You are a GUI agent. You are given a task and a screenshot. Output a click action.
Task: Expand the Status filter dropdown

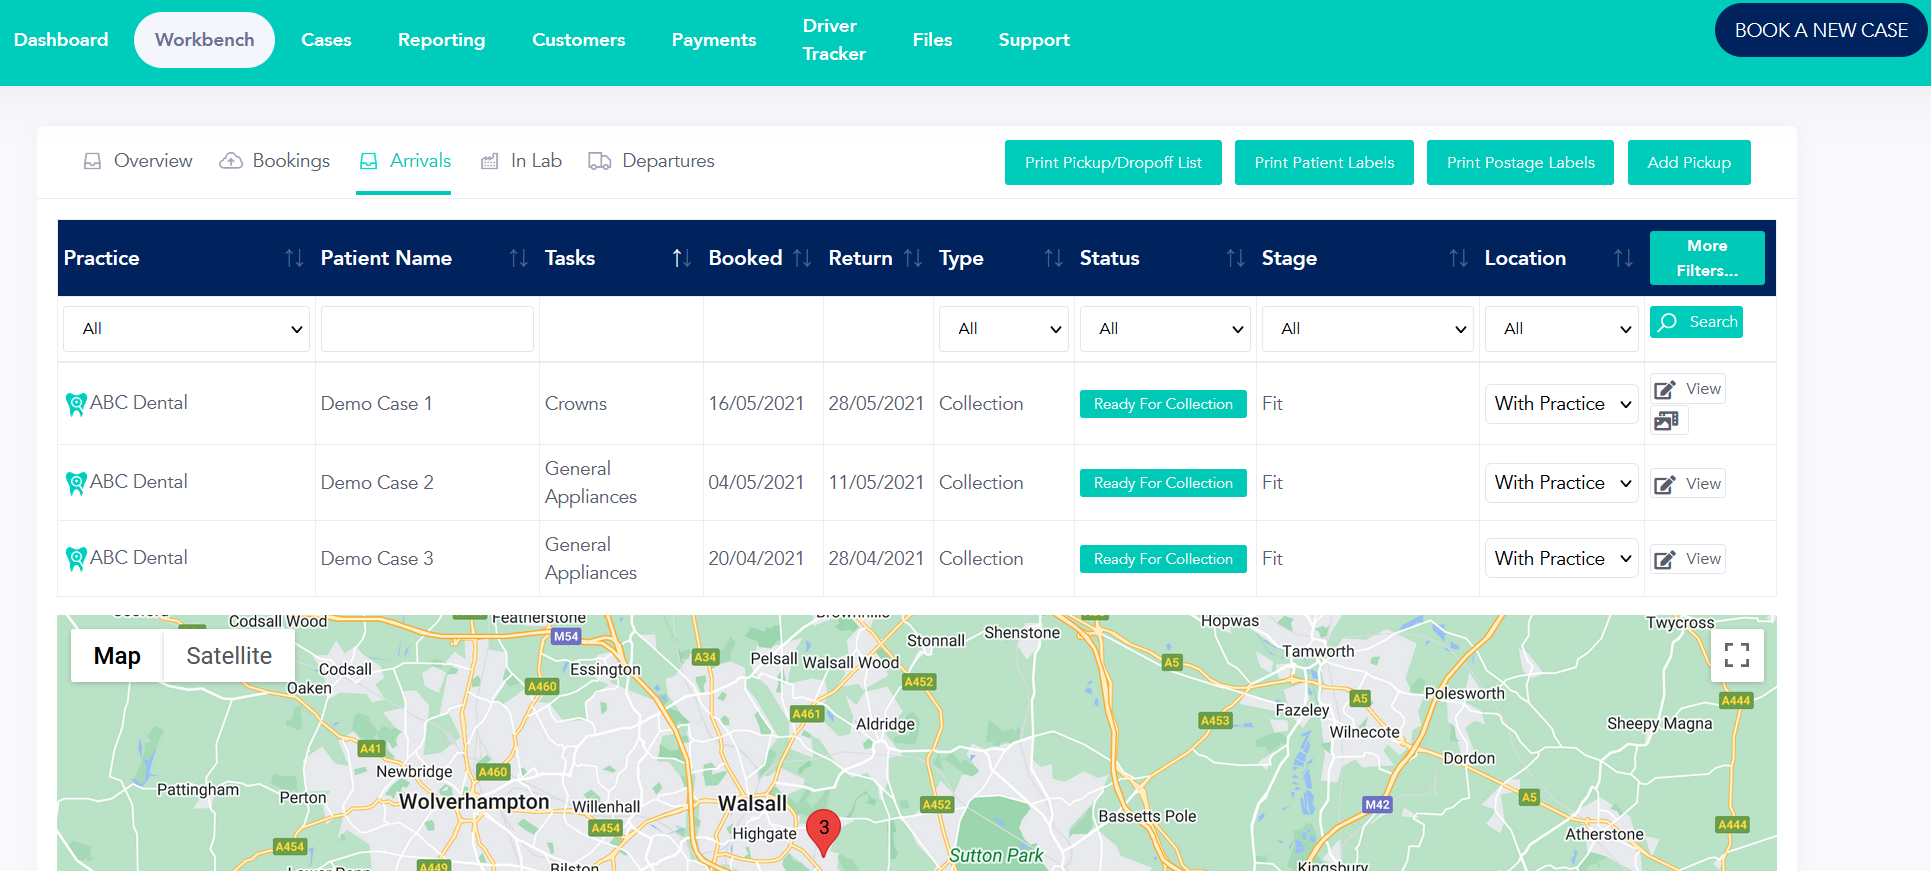point(1165,329)
